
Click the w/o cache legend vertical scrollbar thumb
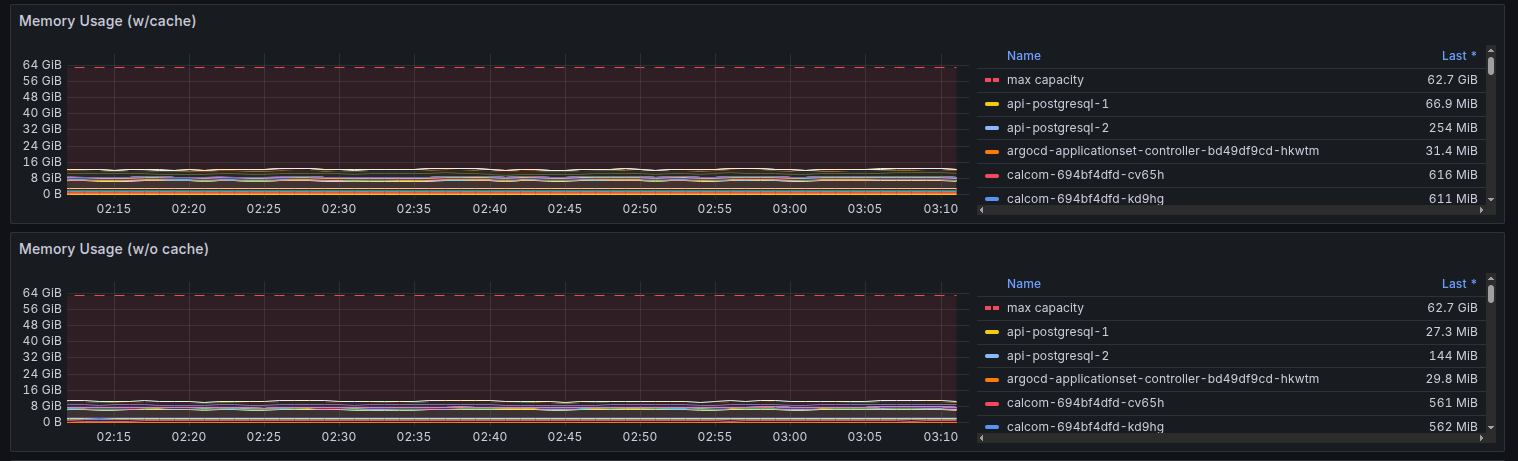click(x=1491, y=294)
